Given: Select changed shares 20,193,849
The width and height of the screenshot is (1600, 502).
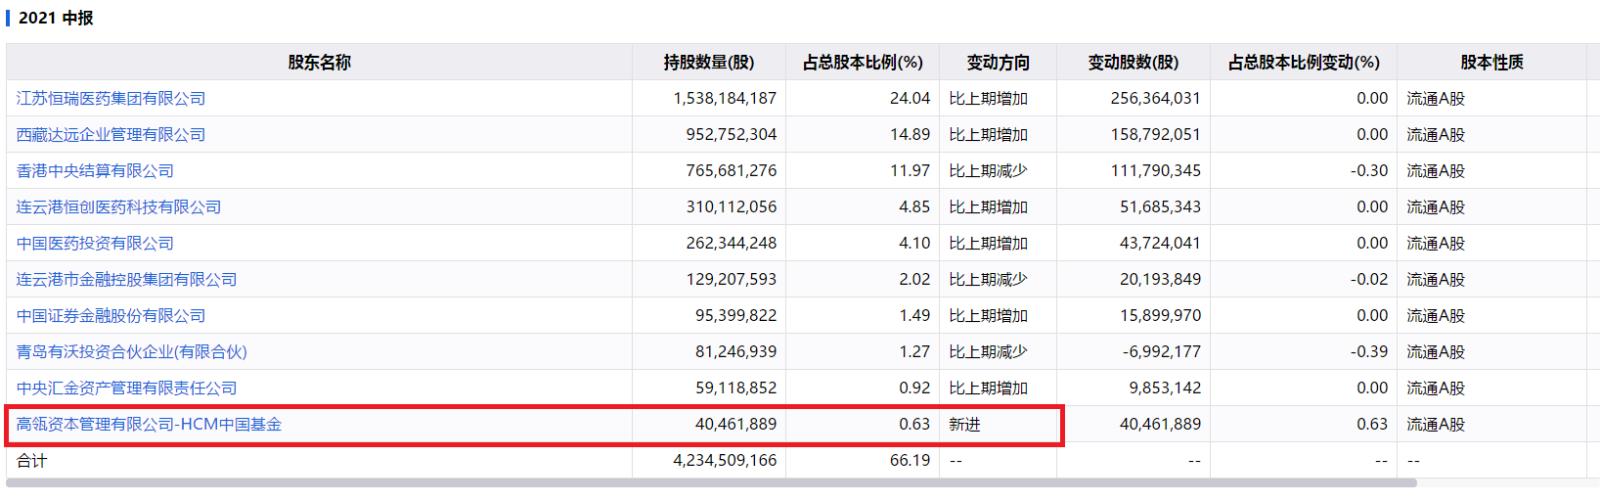Looking at the screenshot, I should tap(1160, 279).
